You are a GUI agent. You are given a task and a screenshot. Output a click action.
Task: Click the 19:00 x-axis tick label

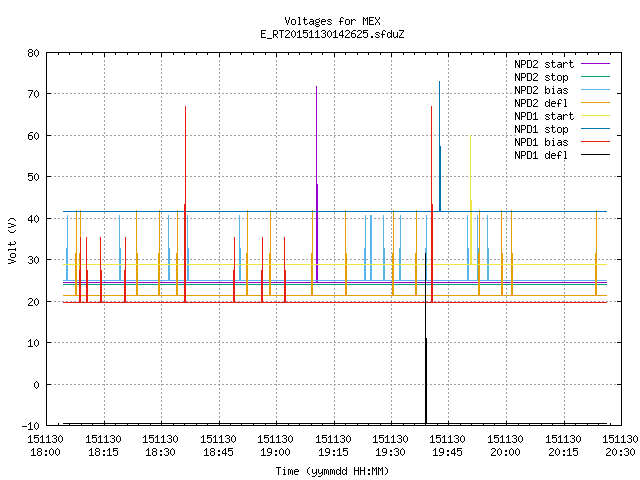(276, 452)
